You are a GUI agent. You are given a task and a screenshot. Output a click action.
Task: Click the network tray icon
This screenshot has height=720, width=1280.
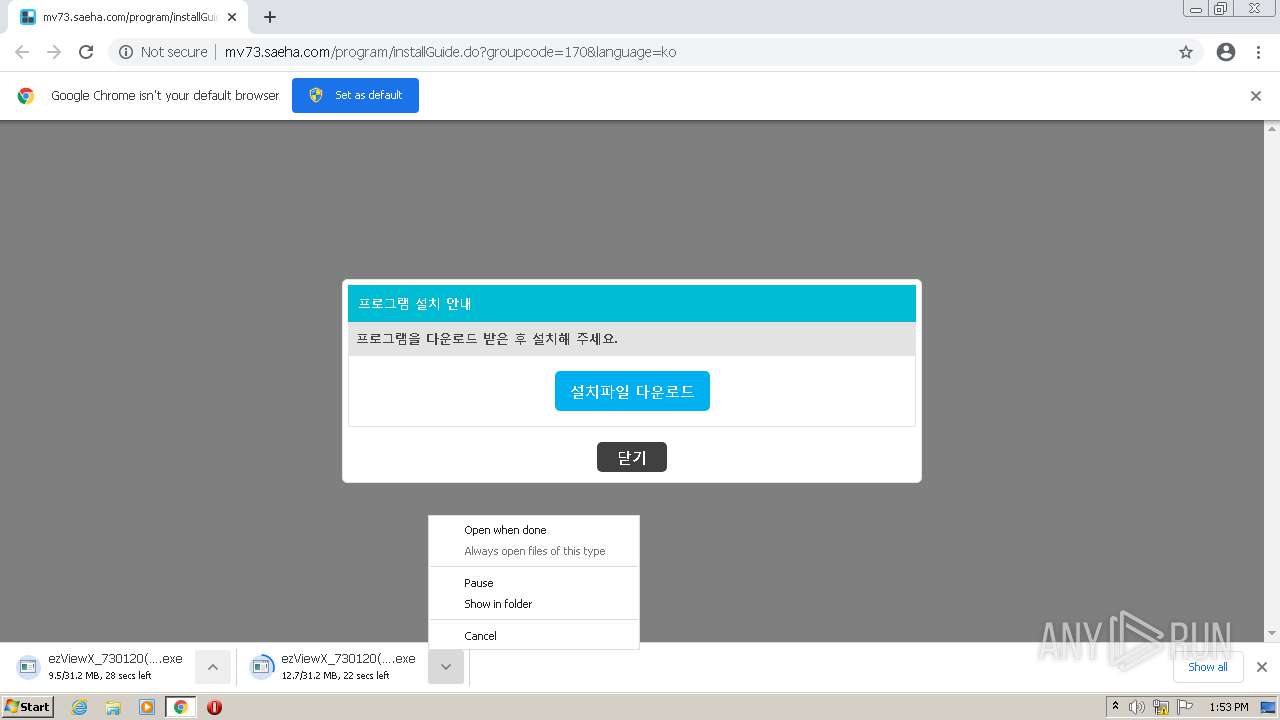1161,707
